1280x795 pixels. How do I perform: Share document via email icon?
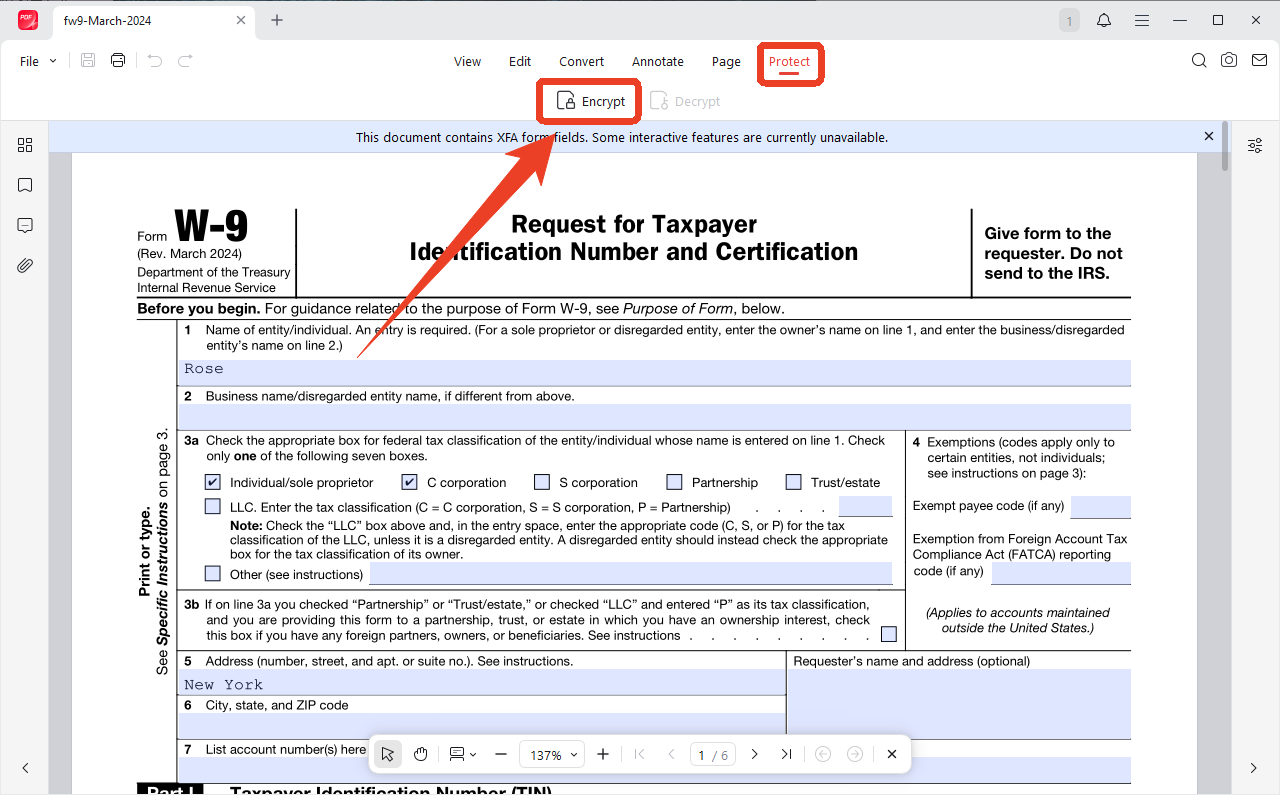coord(1259,61)
